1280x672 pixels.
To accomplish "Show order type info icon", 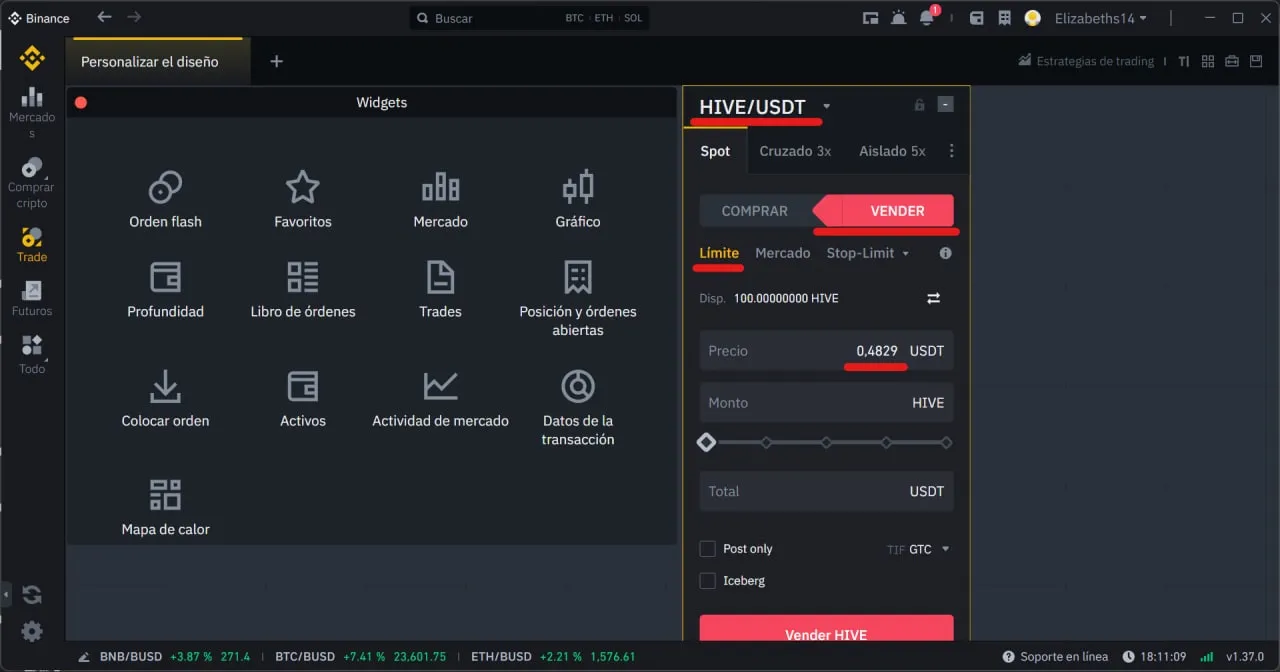I will [x=945, y=253].
